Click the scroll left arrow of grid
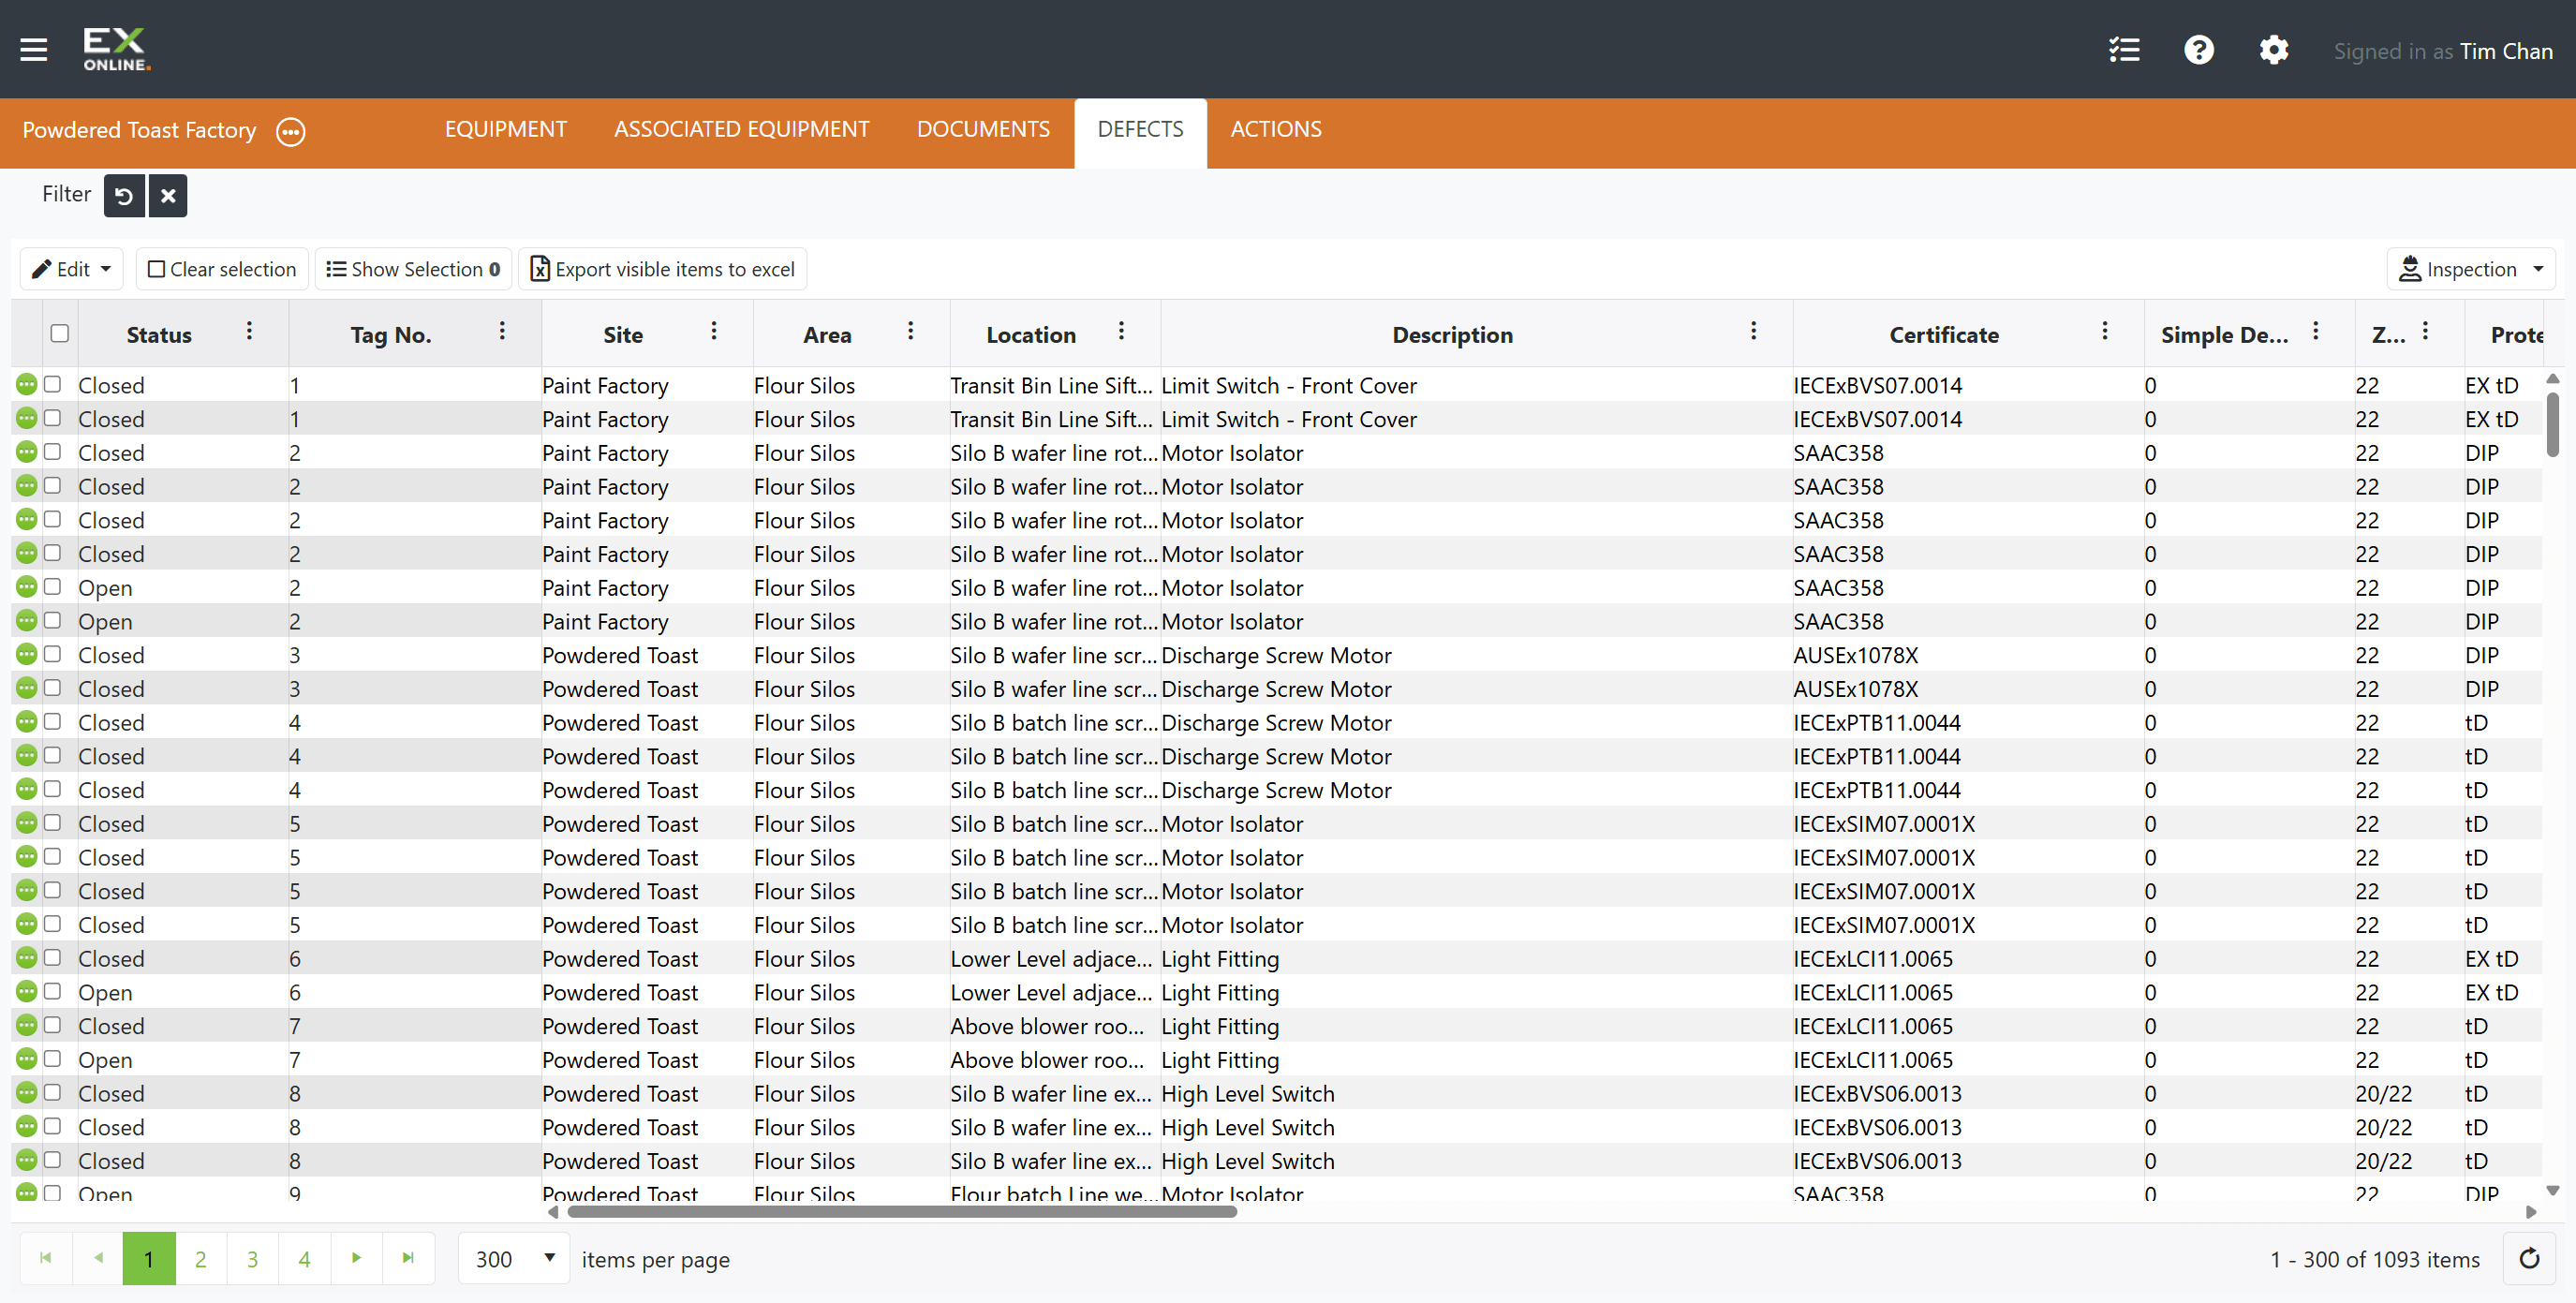Viewport: 2576px width, 1303px height. 553,1211
